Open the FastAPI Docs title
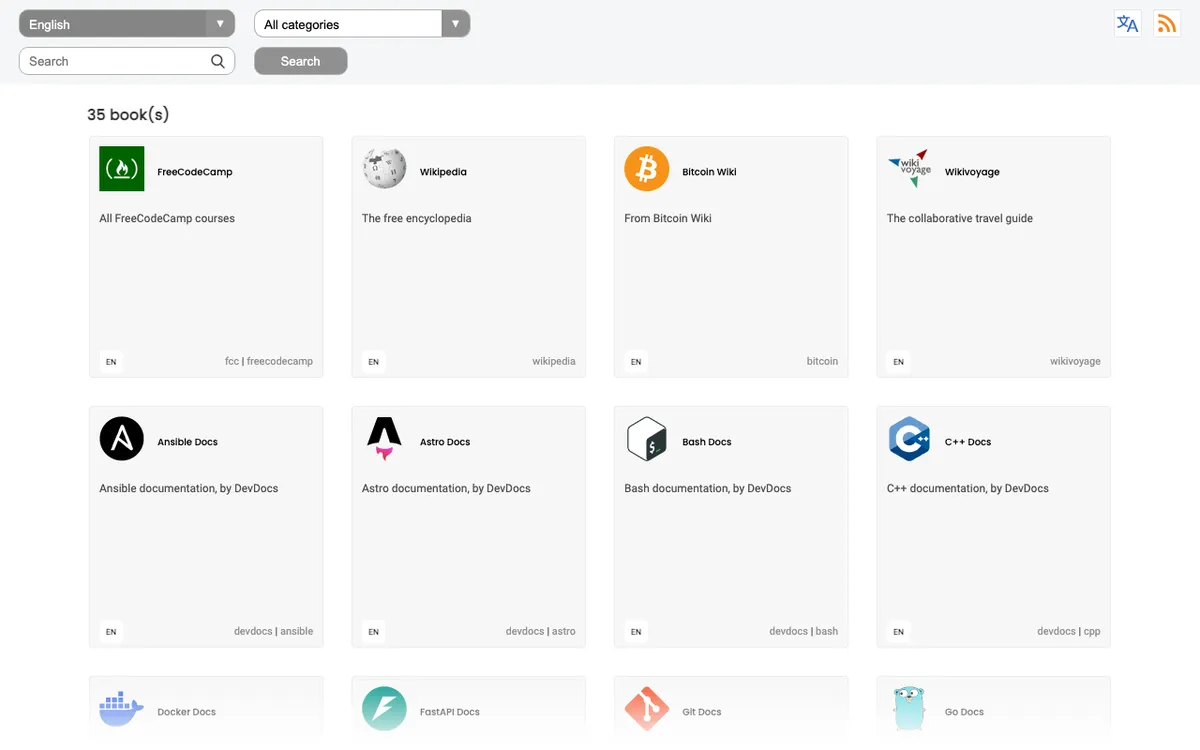The width and height of the screenshot is (1200, 750). point(449,712)
